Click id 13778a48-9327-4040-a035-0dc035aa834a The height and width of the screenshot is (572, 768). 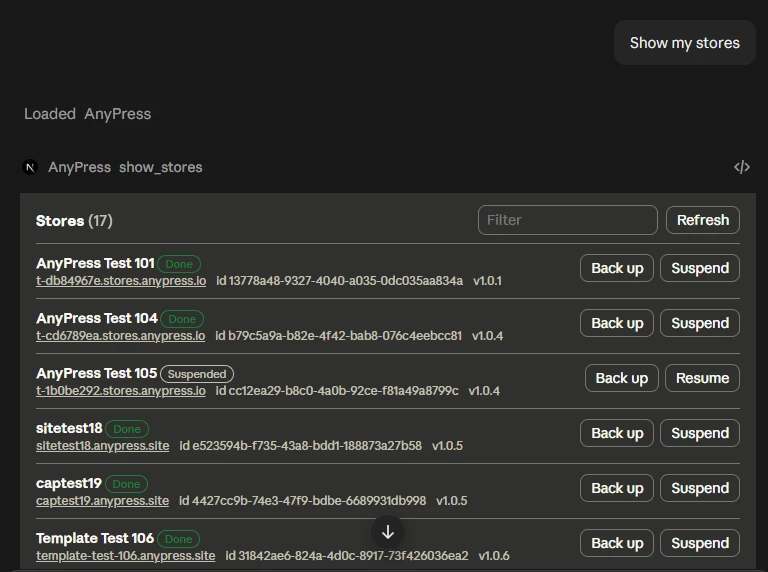pyautogui.click(x=339, y=281)
